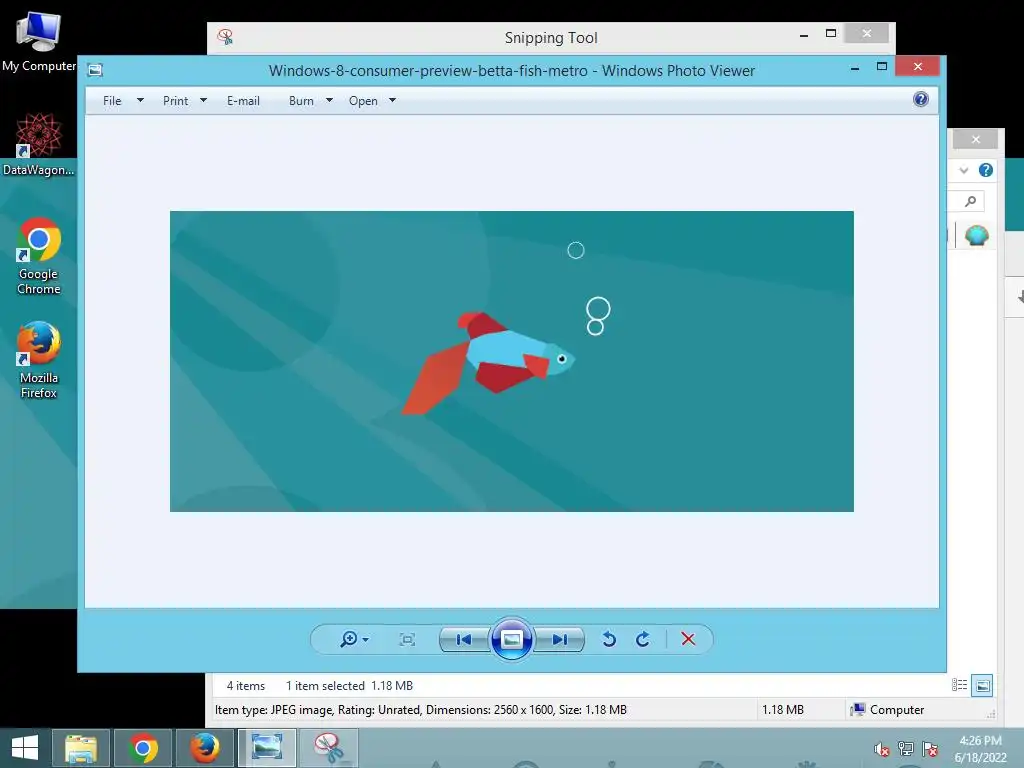Open the Open menu in Photo Viewer
Image resolution: width=1024 pixels, height=768 pixels.
coord(363,101)
